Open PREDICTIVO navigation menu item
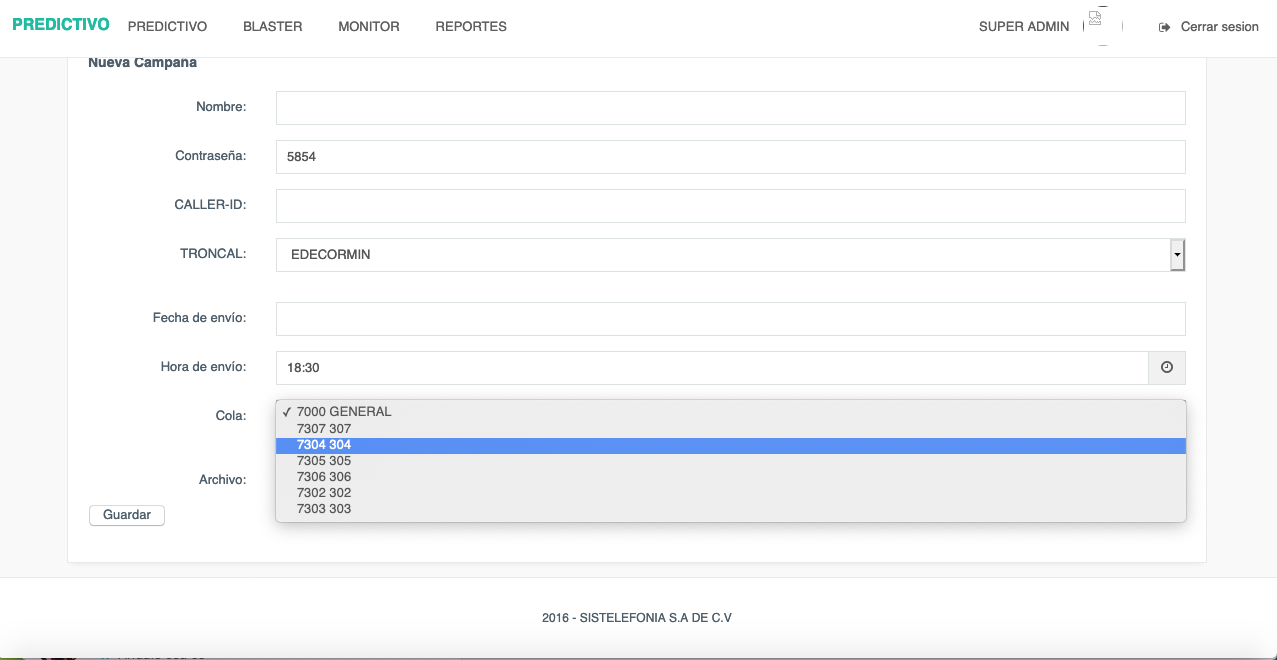Image resolution: width=1277 pixels, height=660 pixels. (x=167, y=27)
